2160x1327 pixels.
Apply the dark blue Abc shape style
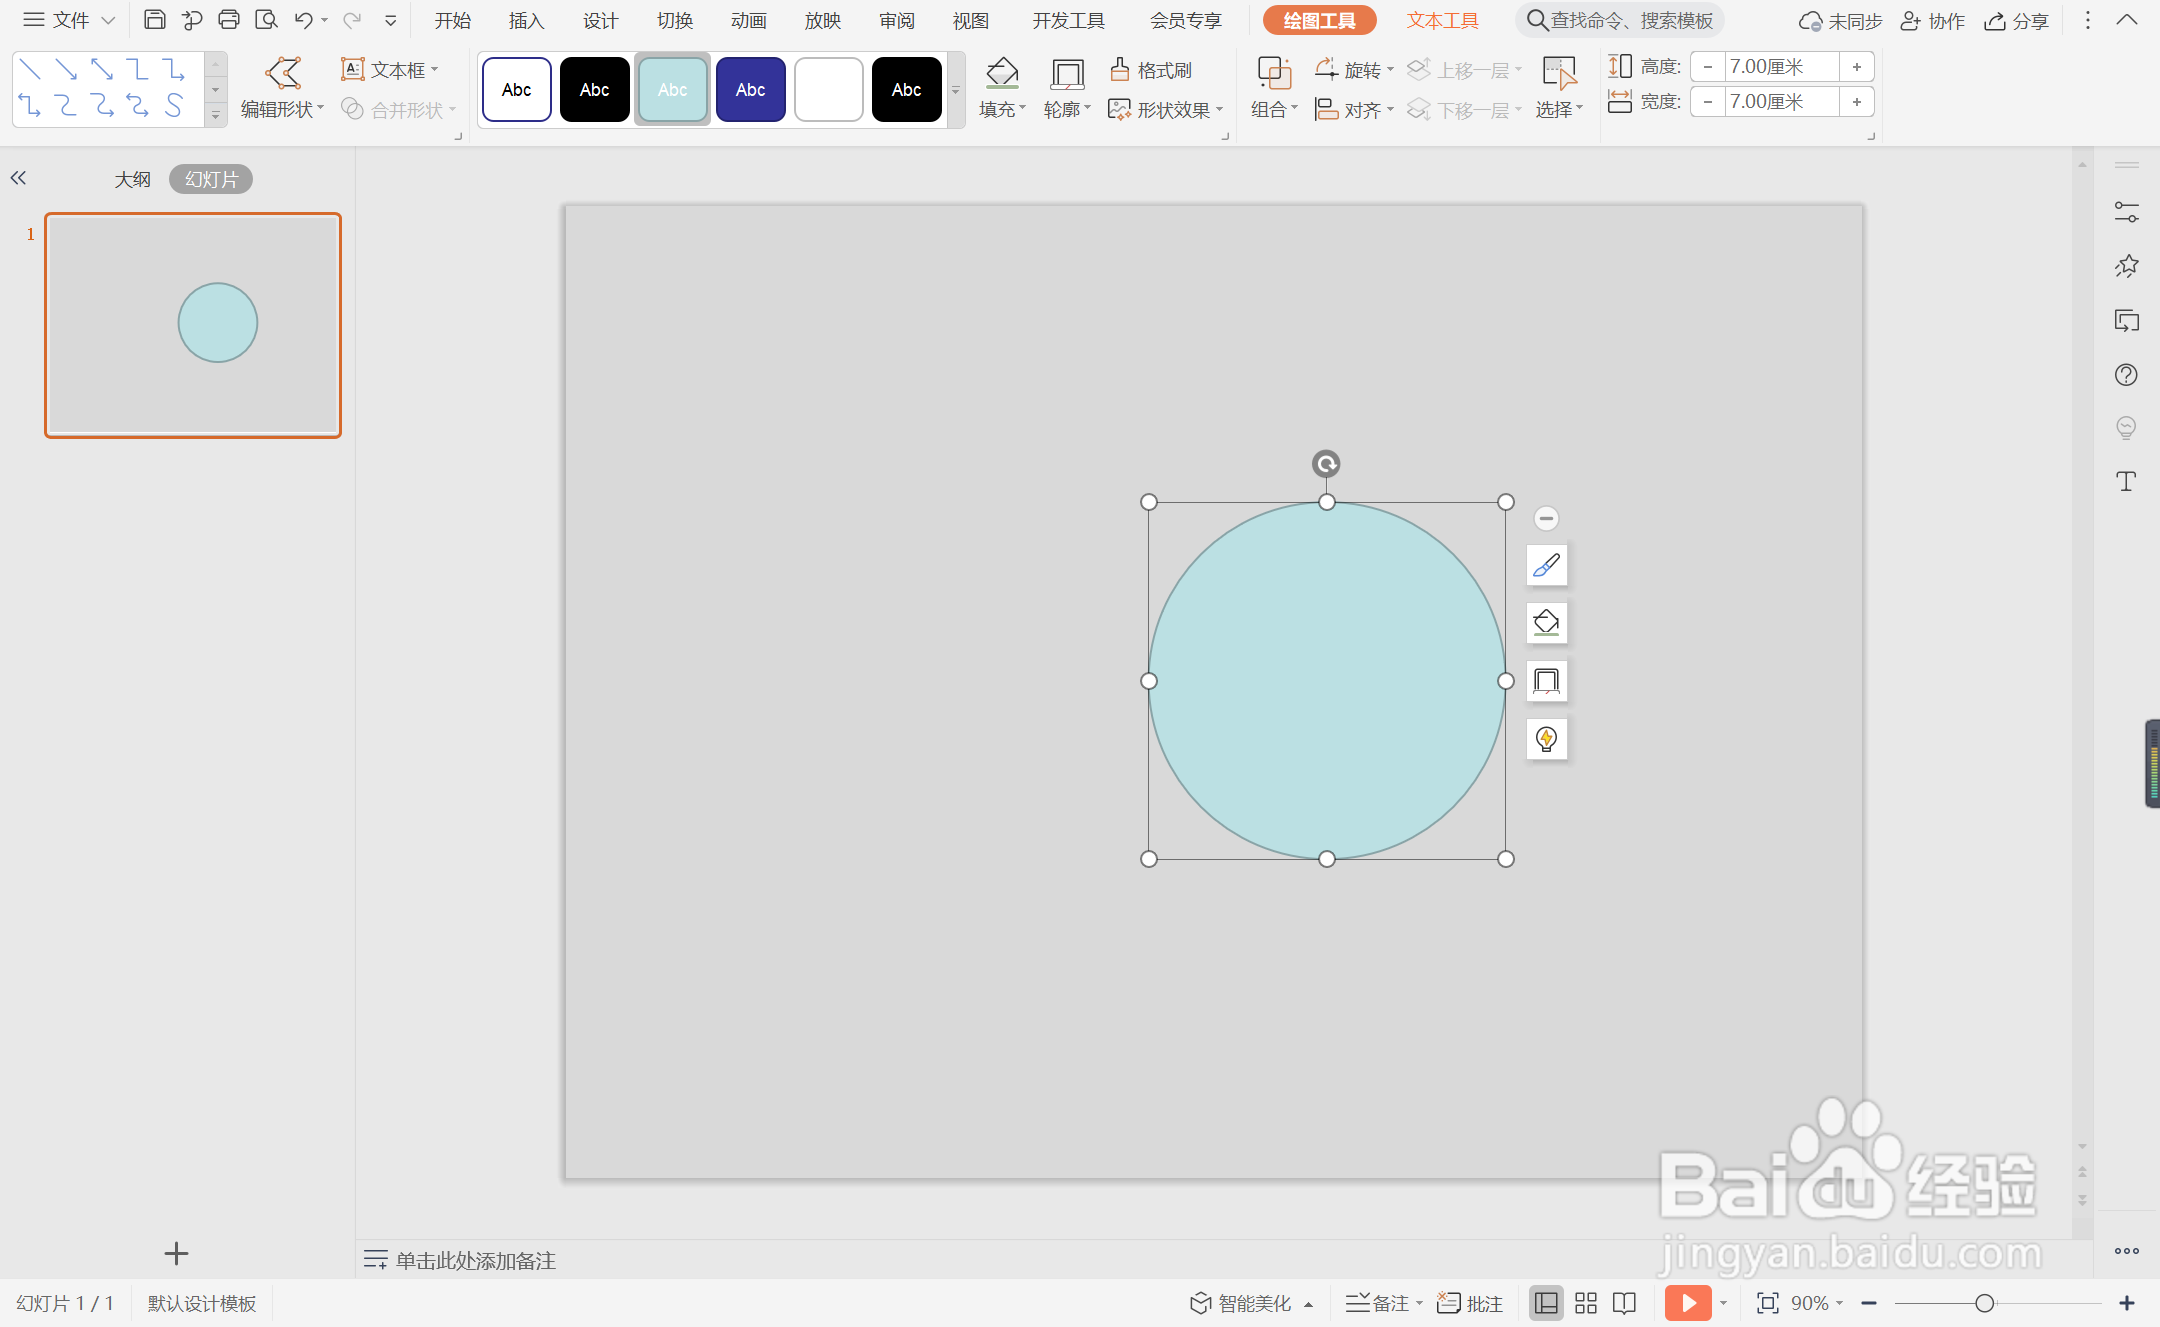tap(750, 90)
